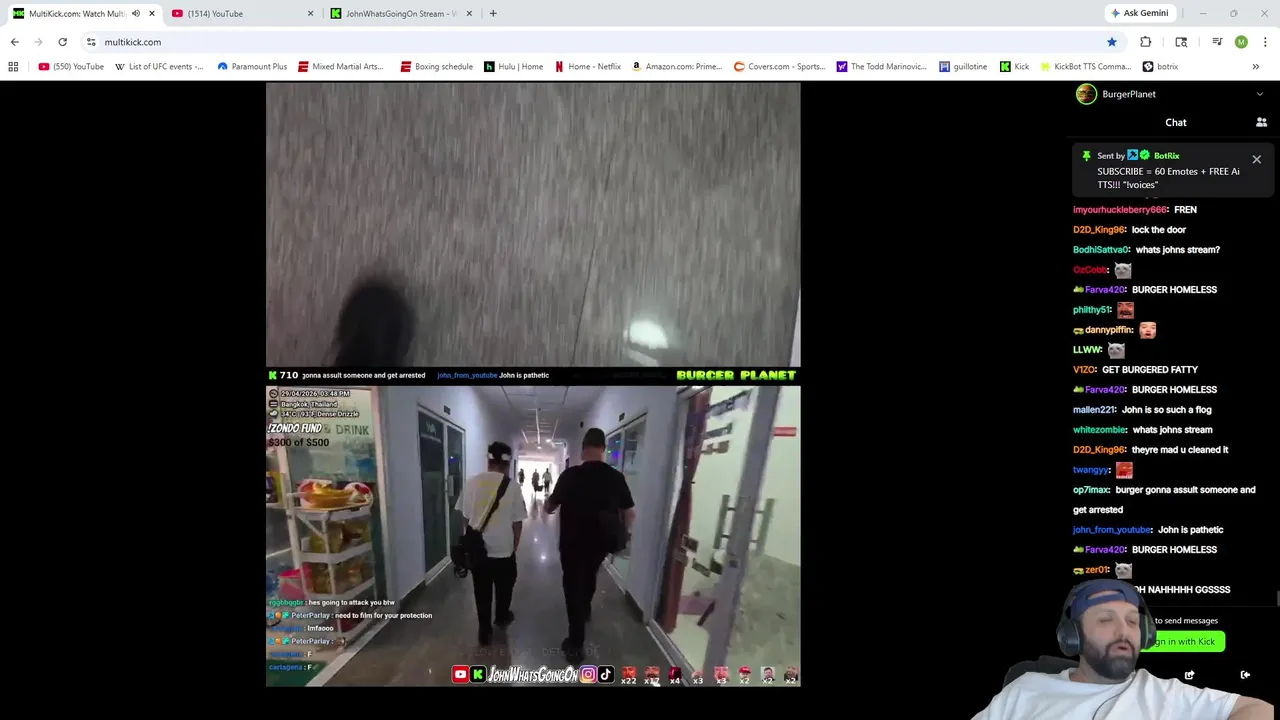
Task: Open a new browser tab
Action: [493, 14]
